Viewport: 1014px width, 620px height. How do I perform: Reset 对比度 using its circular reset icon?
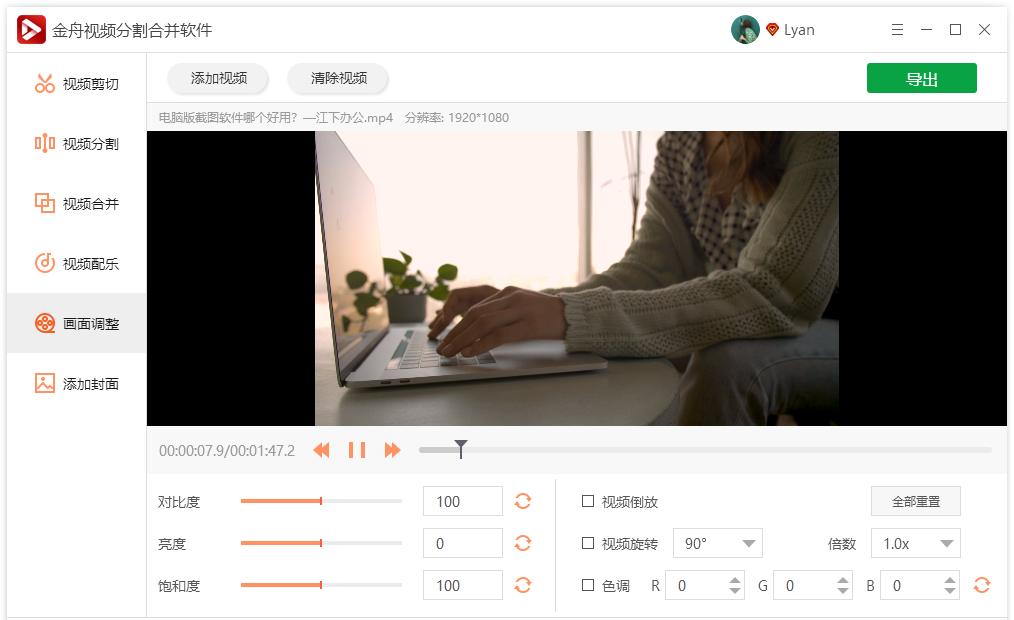(523, 501)
